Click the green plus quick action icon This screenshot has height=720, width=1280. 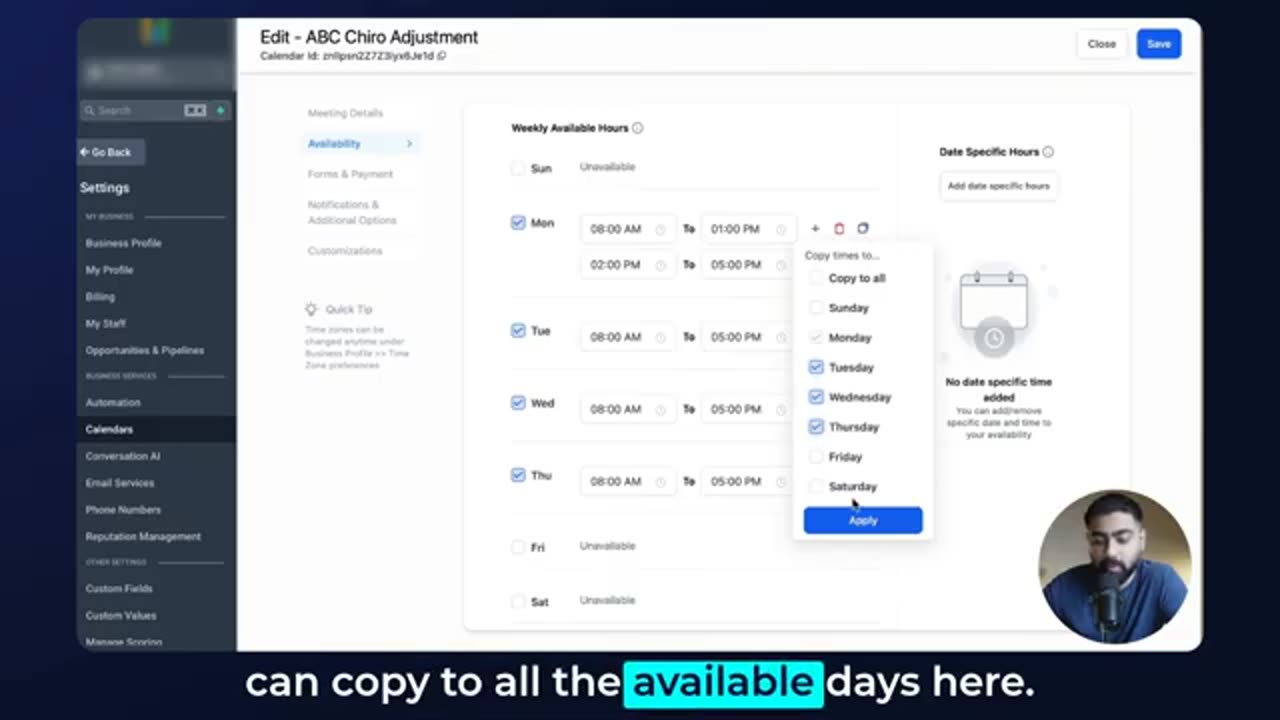pyautogui.click(x=220, y=110)
